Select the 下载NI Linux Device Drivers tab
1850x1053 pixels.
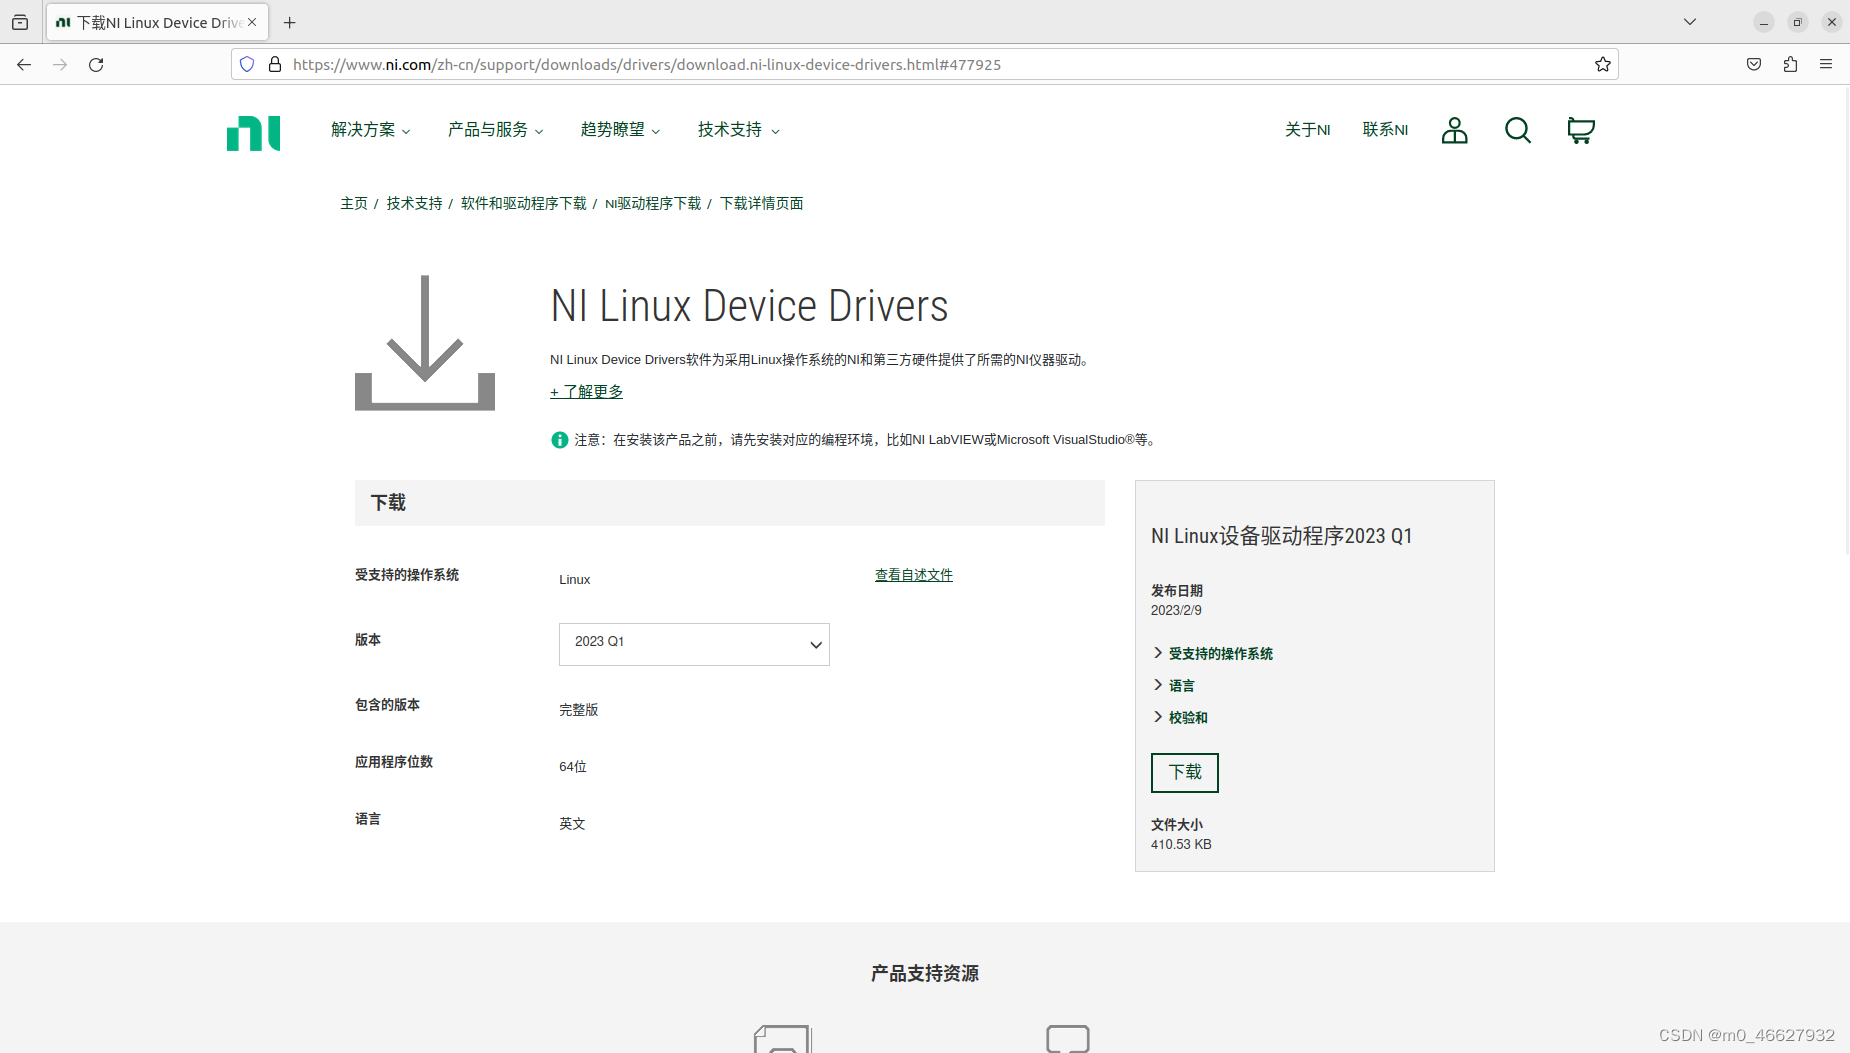coord(158,22)
